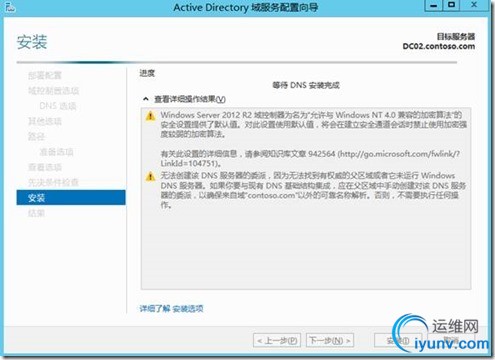The image size is (495, 360).
Task: Open 其他选项 step in sidebar
Action: click(x=45, y=121)
